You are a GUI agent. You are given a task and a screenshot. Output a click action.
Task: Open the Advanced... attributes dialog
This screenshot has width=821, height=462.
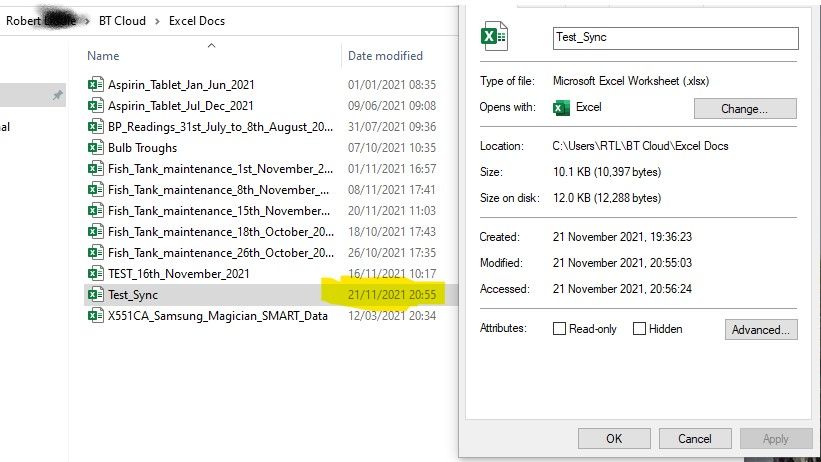760,329
